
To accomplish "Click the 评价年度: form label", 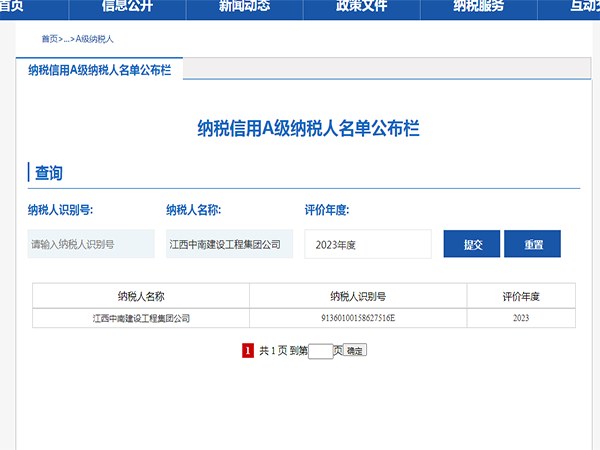I will (x=327, y=210).
